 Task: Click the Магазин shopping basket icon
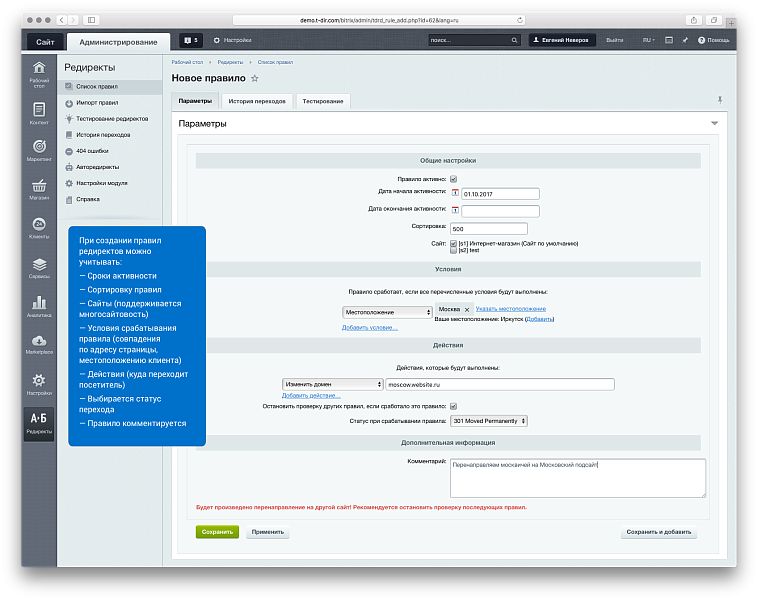[39, 187]
